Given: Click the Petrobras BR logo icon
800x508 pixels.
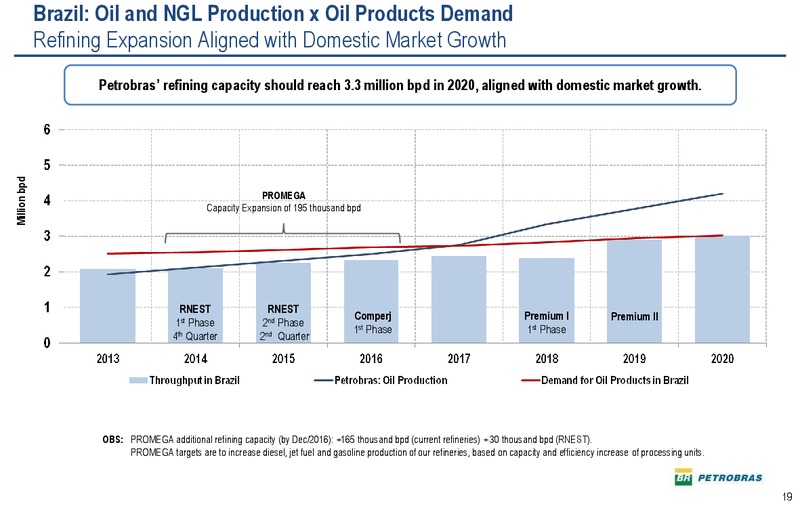Looking at the screenshot, I should (683, 477).
